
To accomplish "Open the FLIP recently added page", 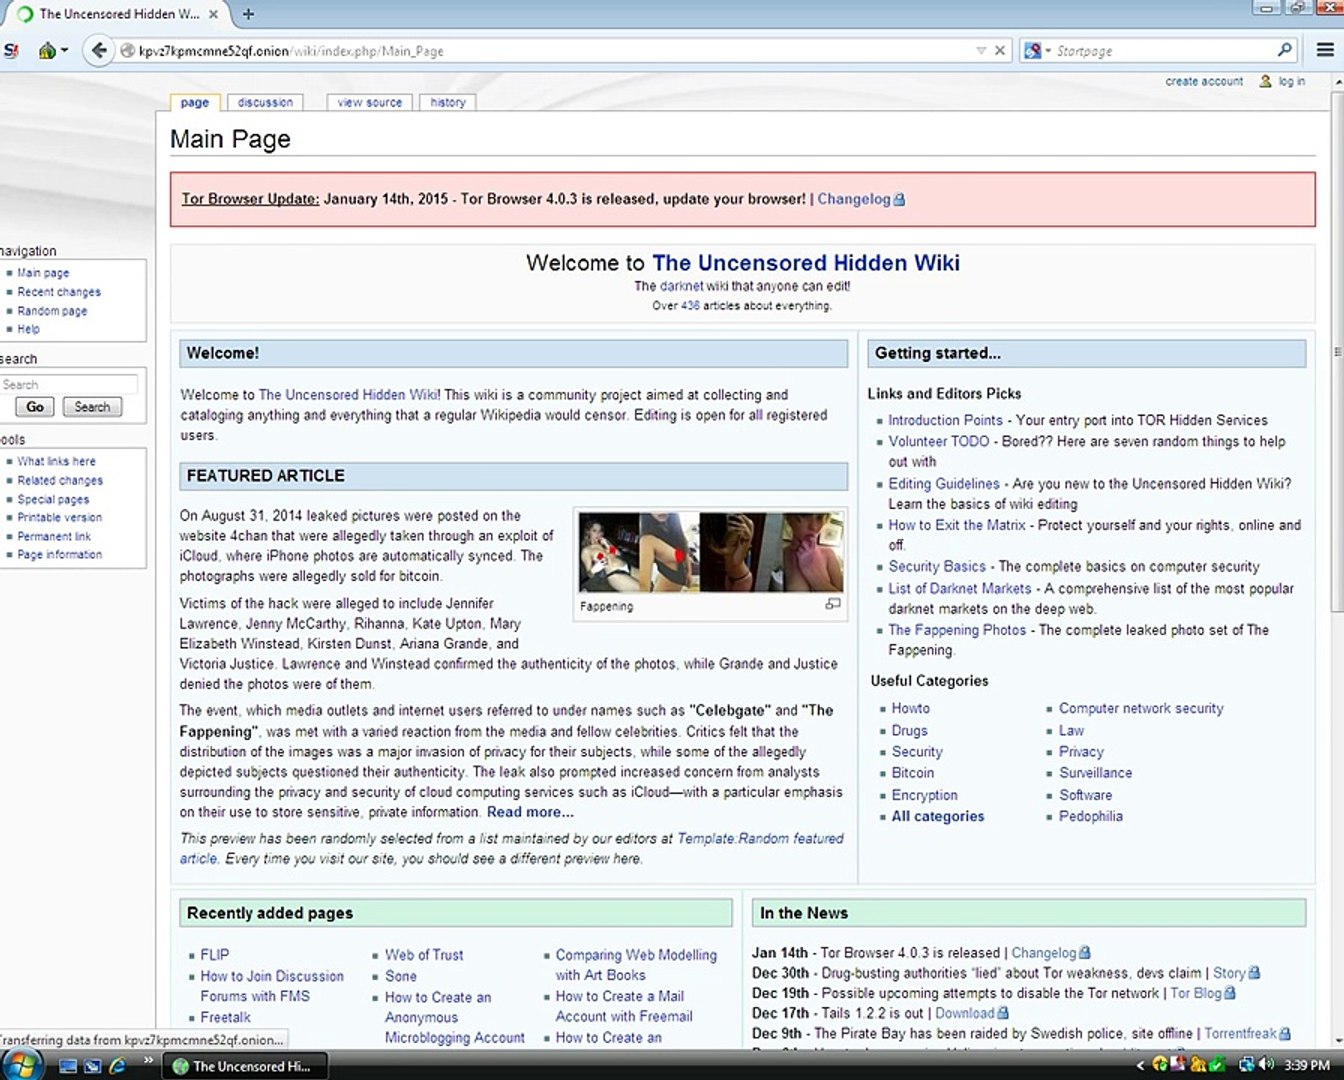I will click(214, 955).
